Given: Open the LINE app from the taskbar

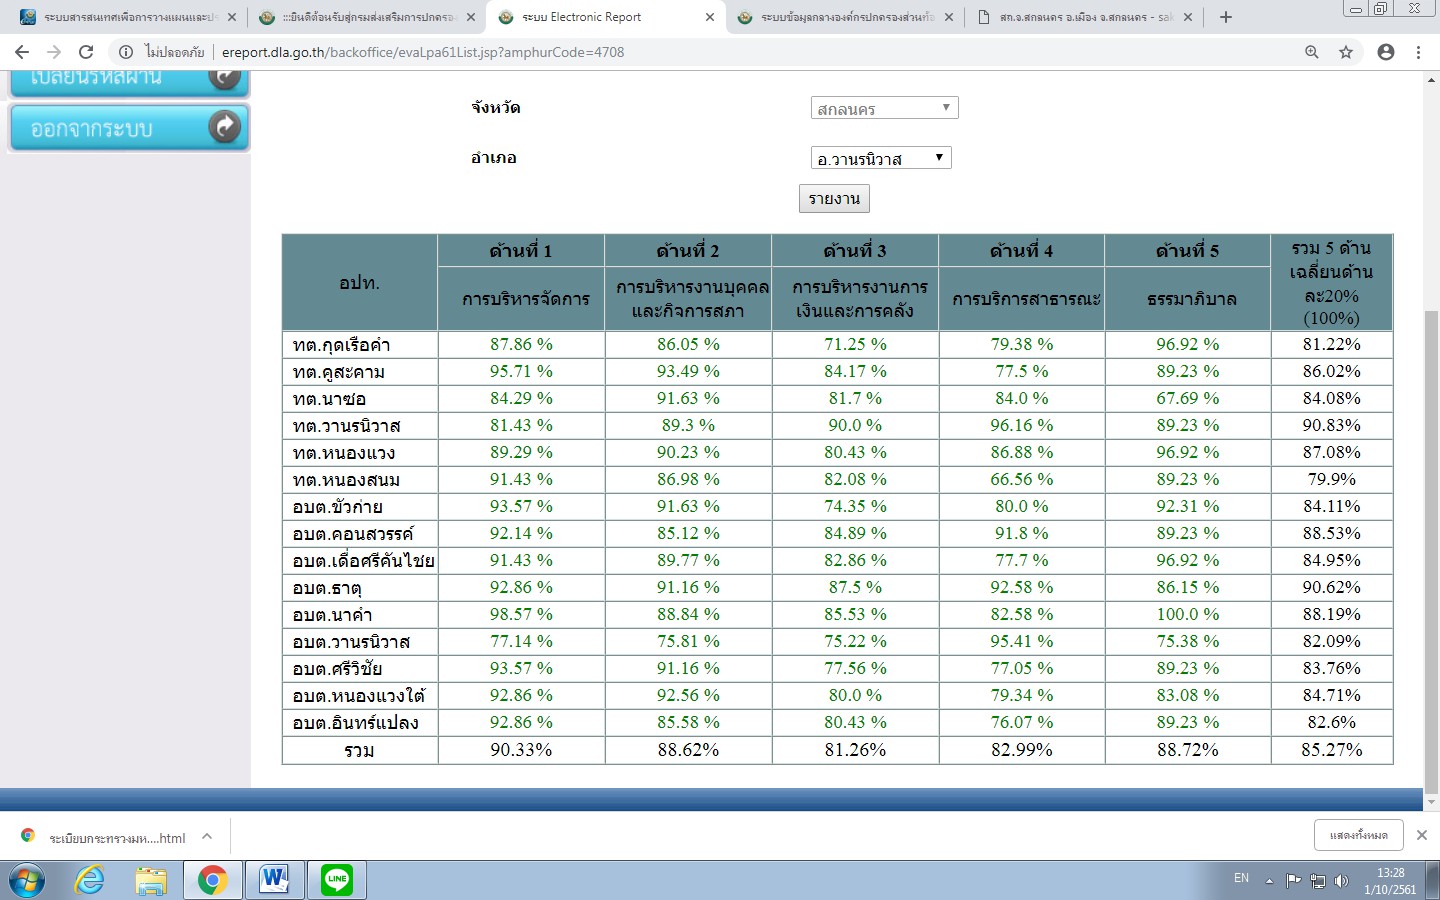Looking at the screenshot, I should point(337,880).
